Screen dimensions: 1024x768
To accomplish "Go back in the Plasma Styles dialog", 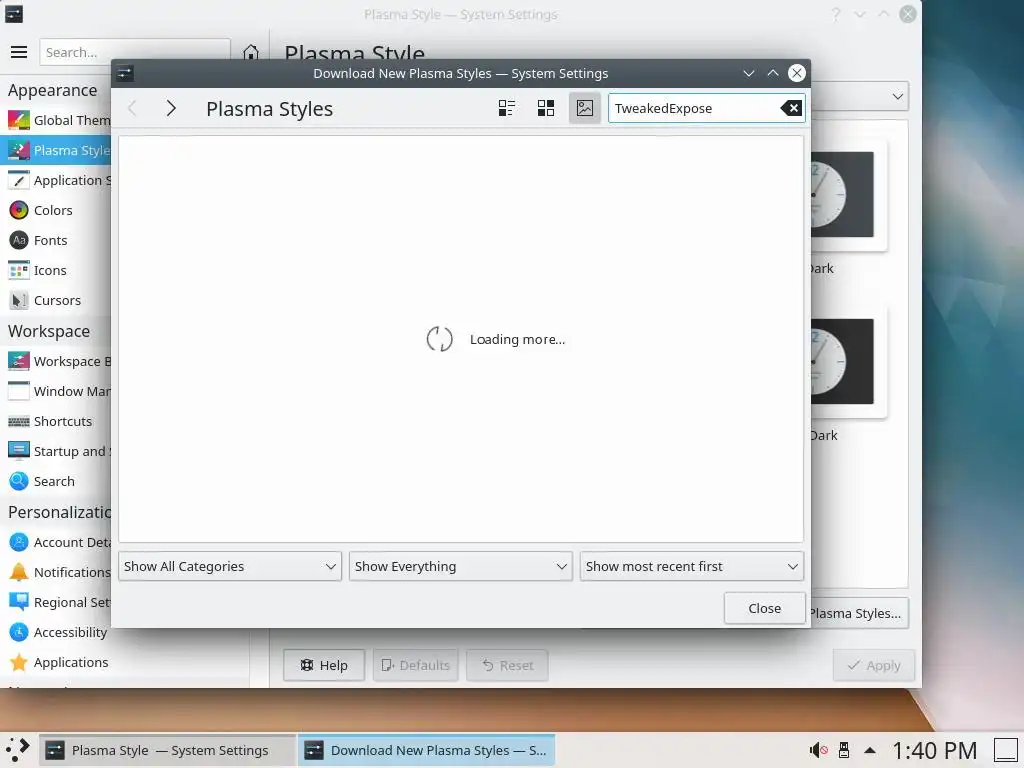I will click(x=132, y=108).
